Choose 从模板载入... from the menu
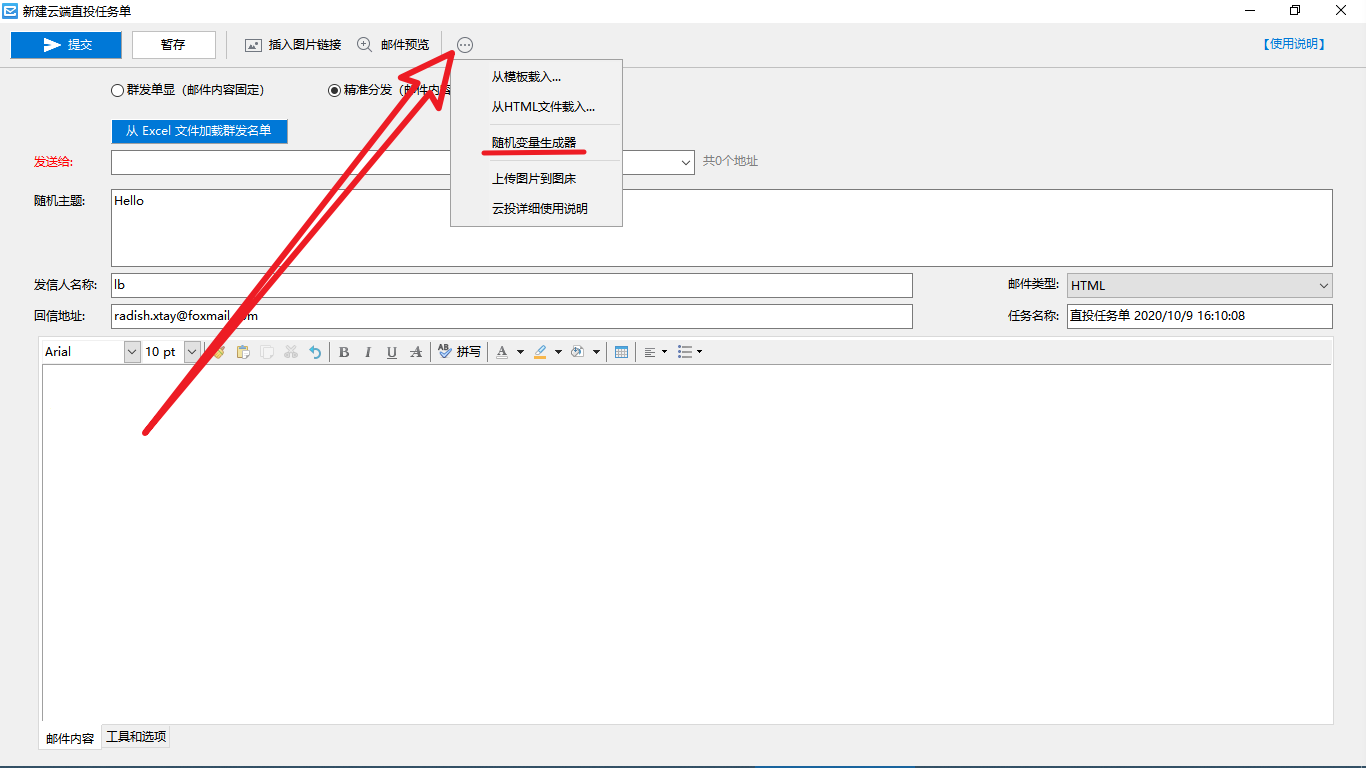The image size is (1366, 768). pyautogui.click(x=526, y=77)
